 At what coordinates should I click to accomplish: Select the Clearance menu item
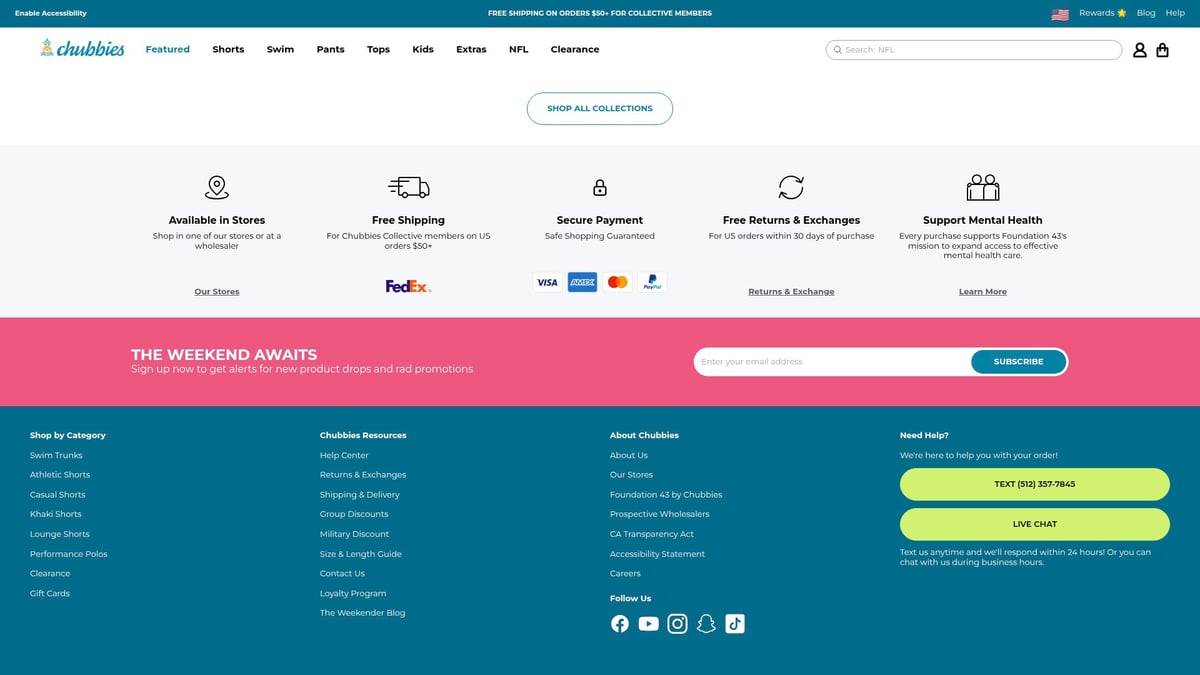click(x=575, y=49)
